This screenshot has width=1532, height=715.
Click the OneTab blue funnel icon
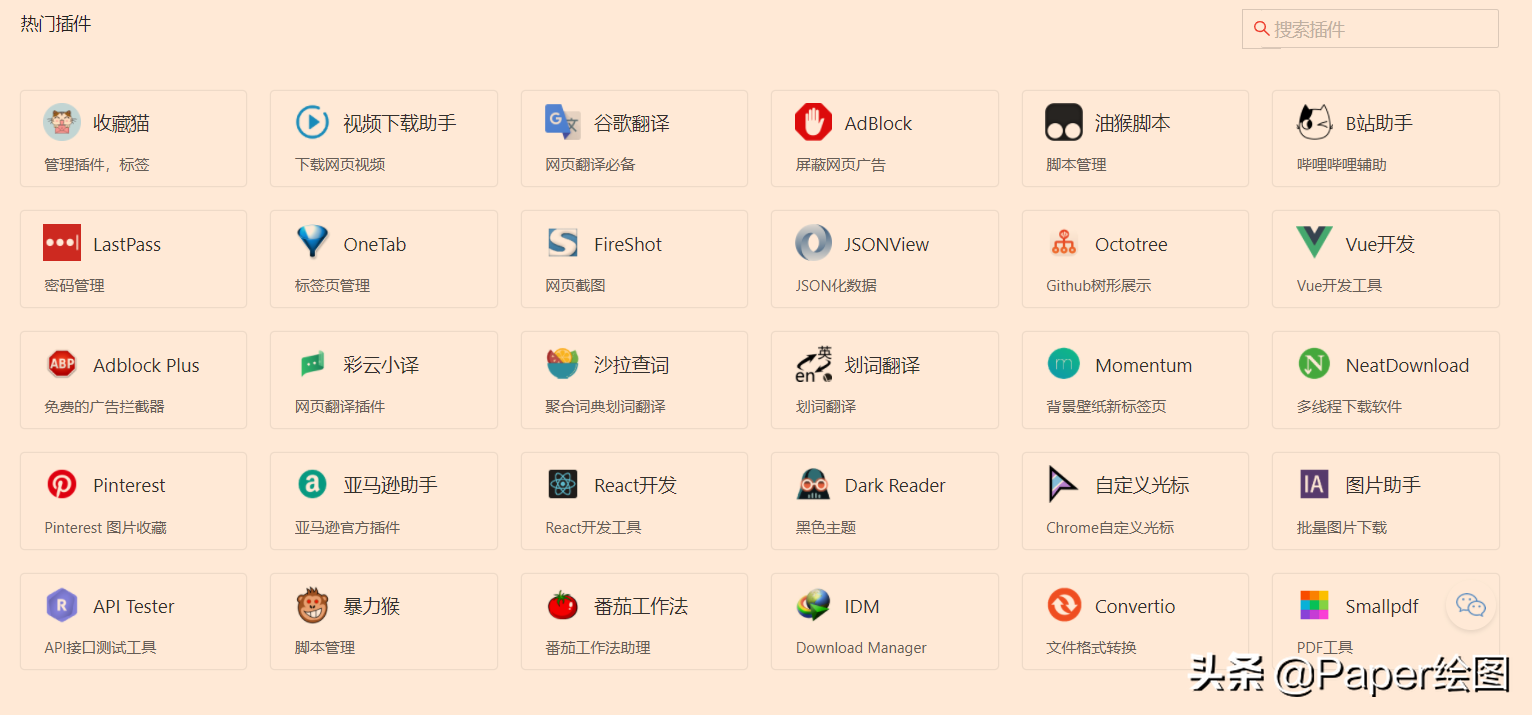click(x=313, y=243)
